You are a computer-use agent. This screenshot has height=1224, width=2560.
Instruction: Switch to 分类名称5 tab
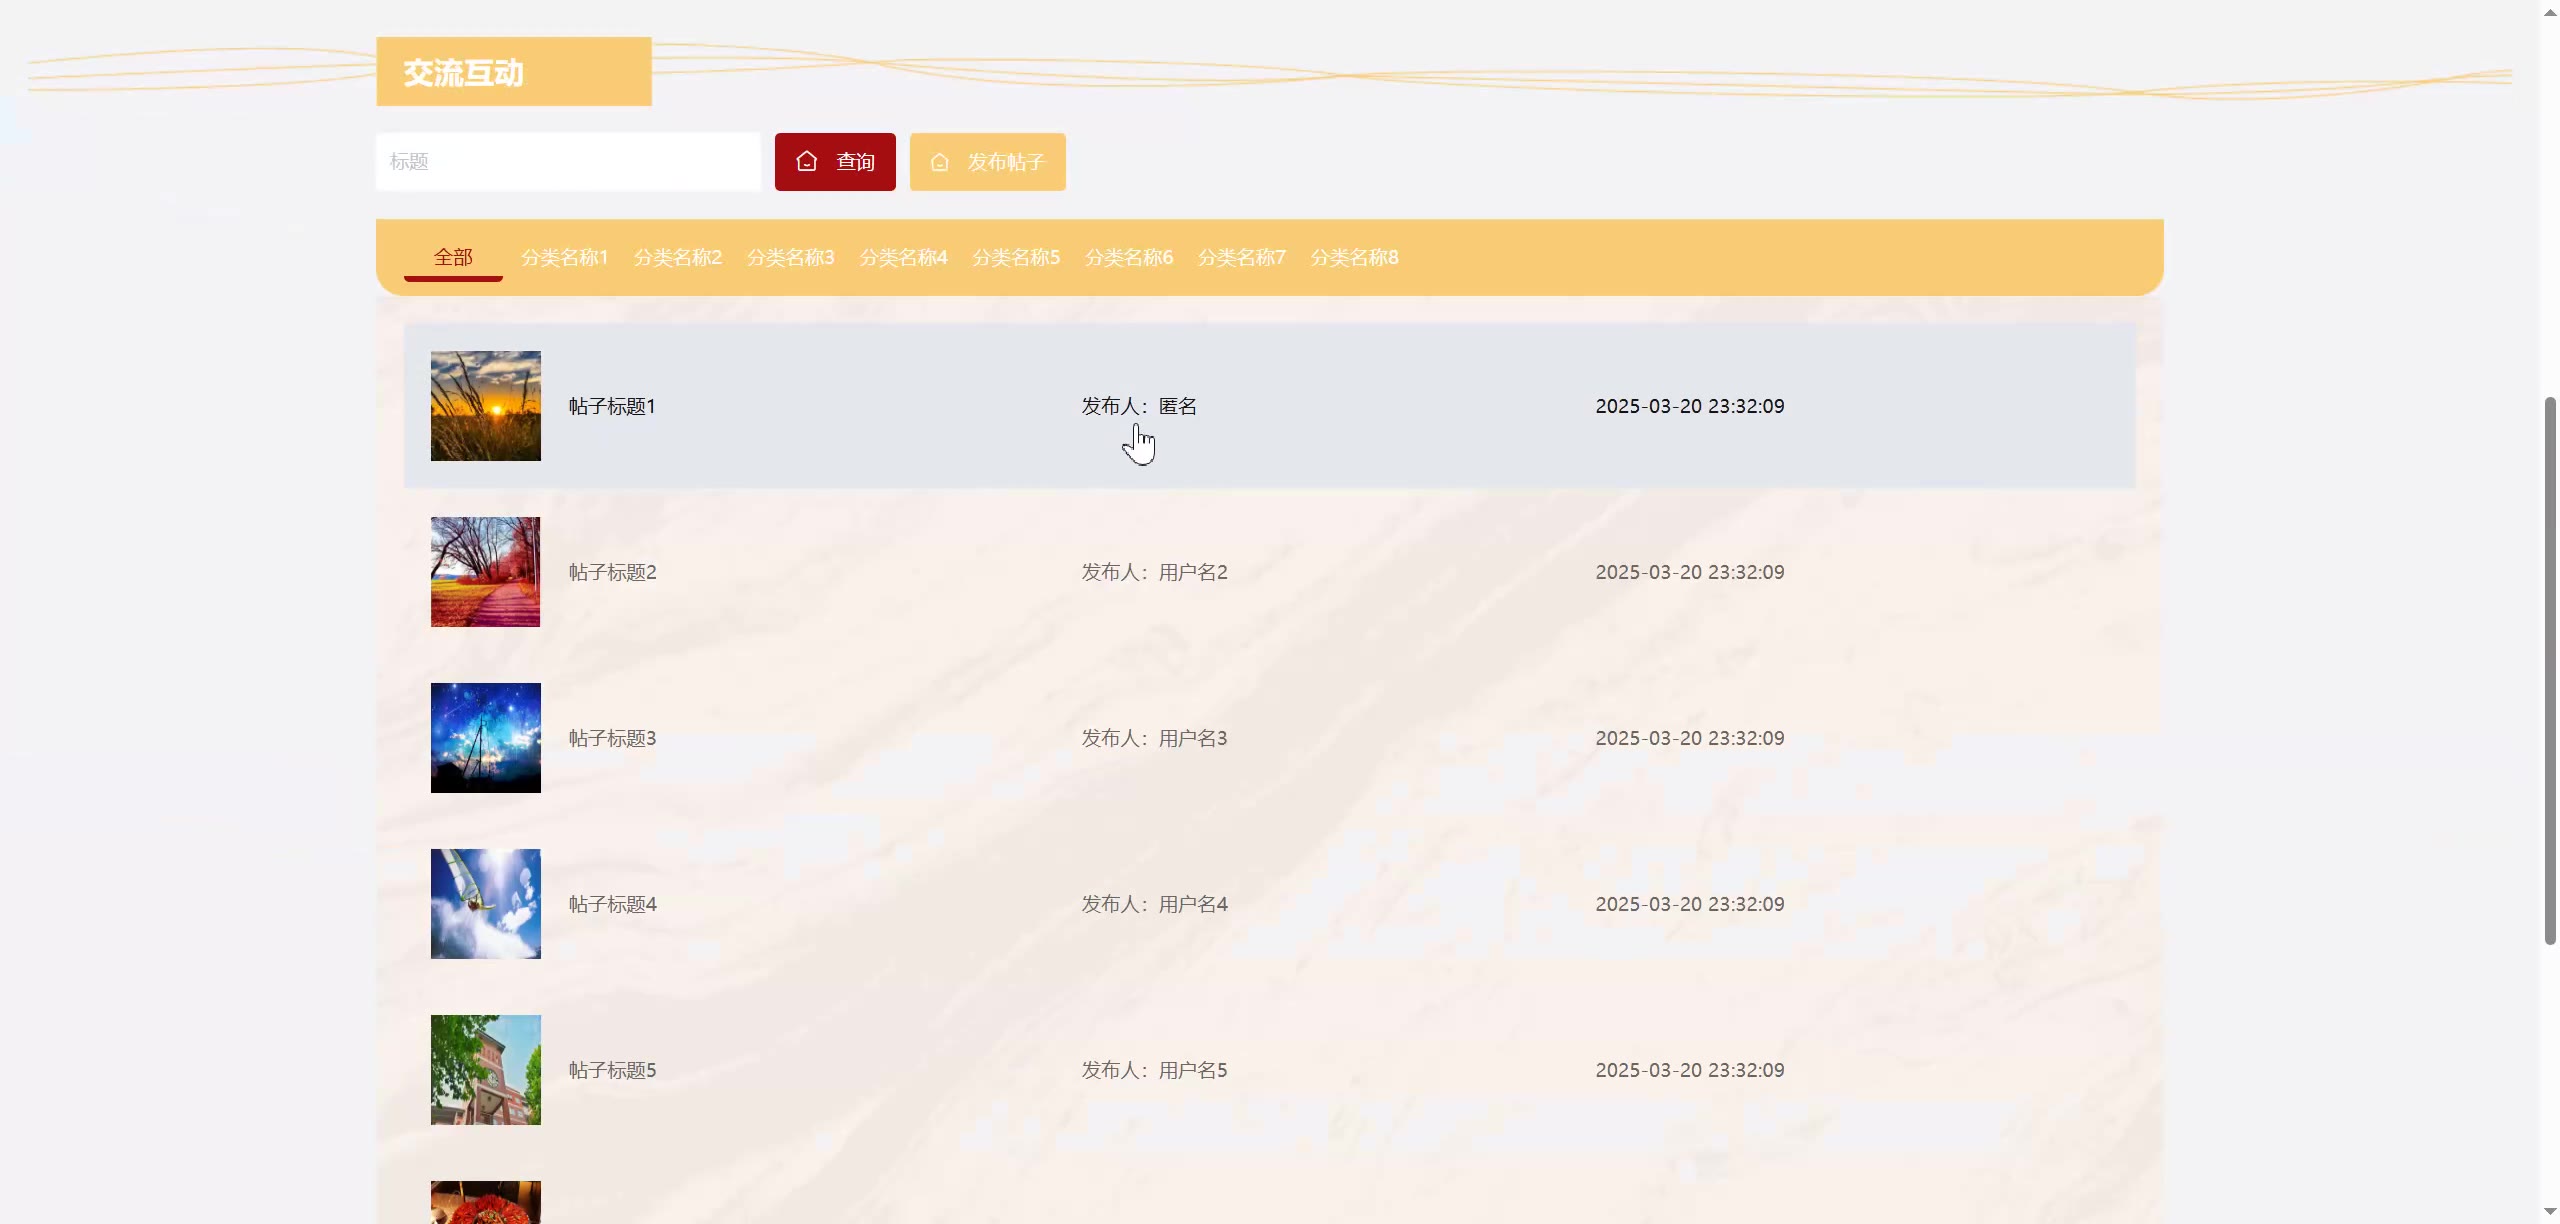point(1016,258)
